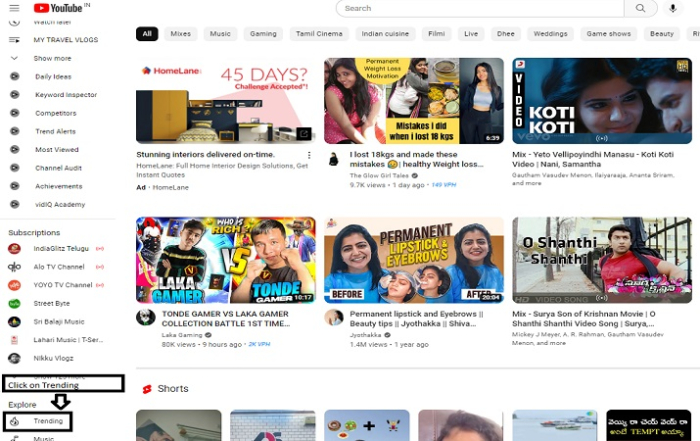The width and height of the screenshot is (700, 441).
Task: Select the Indian cuisine filter chip
Action: [x=385, y=33]
